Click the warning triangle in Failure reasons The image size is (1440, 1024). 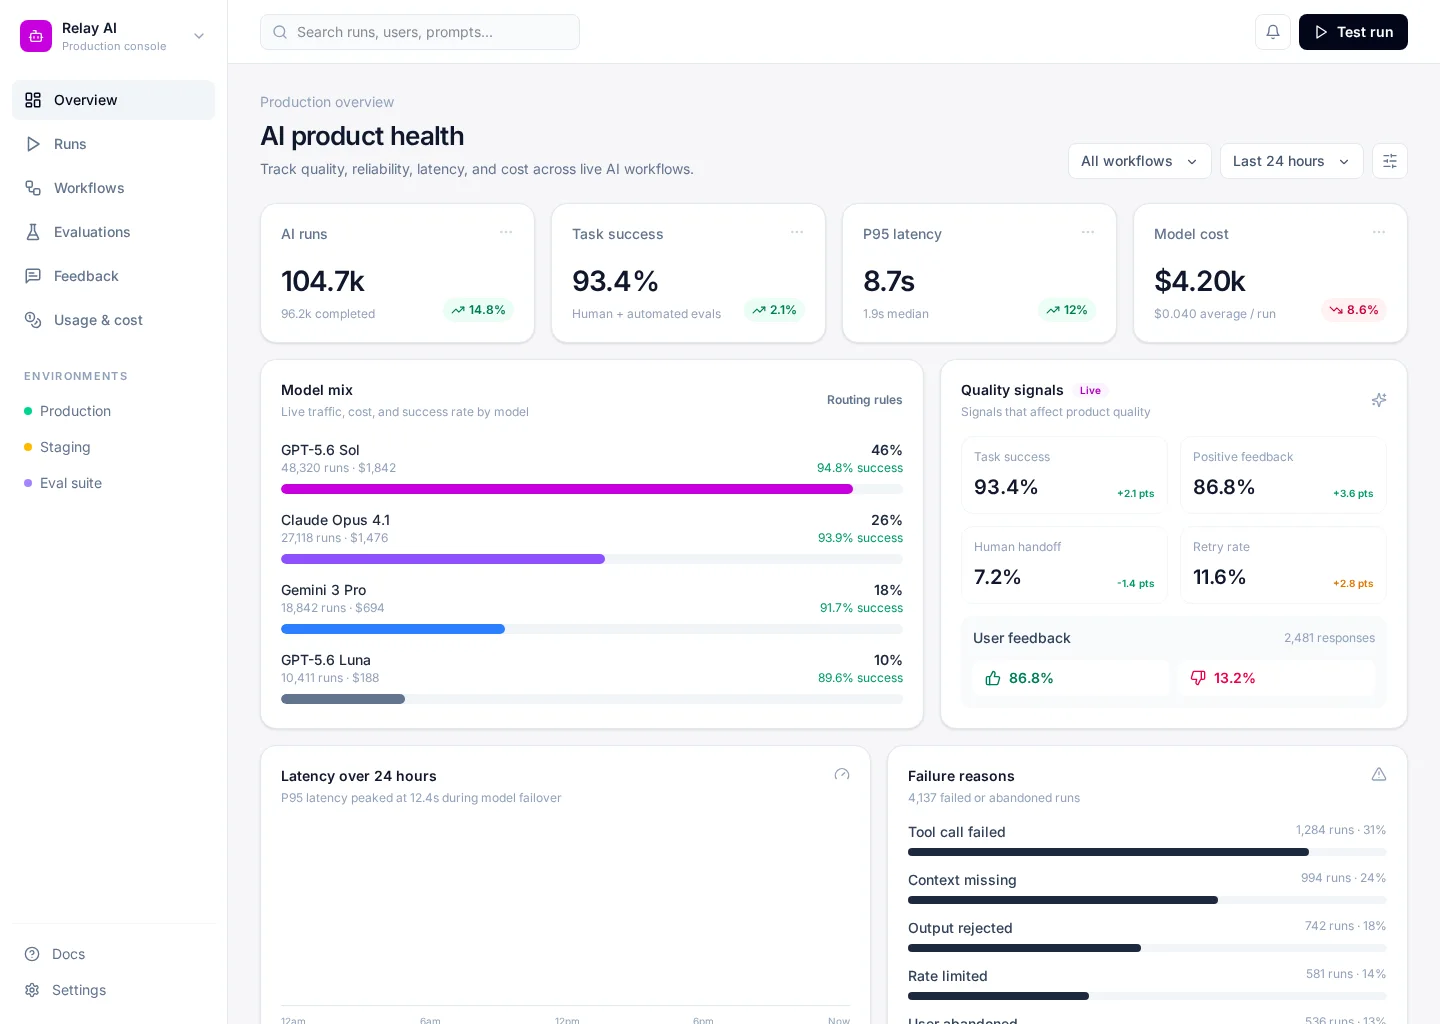pyautogui.click(x=1379, y=775)
